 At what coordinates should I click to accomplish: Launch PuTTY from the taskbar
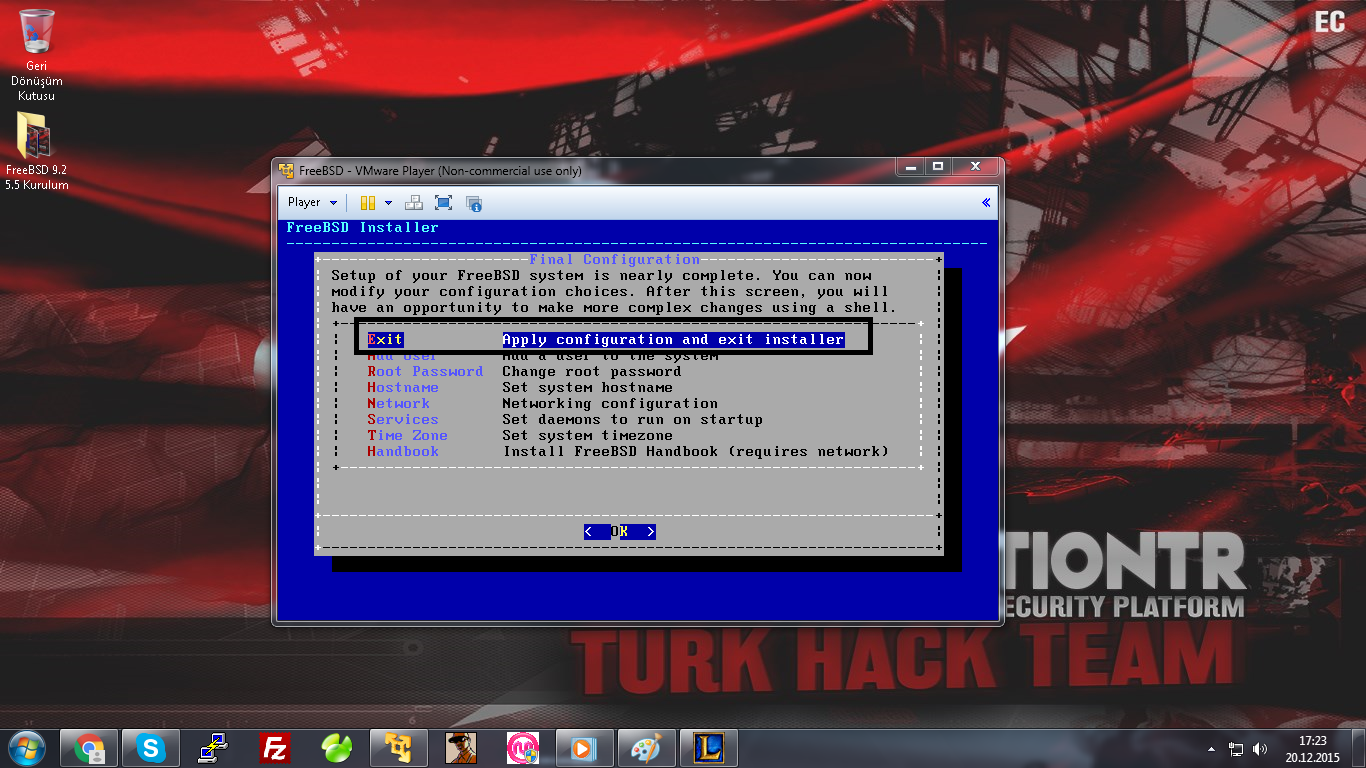(x=213, y=748)
